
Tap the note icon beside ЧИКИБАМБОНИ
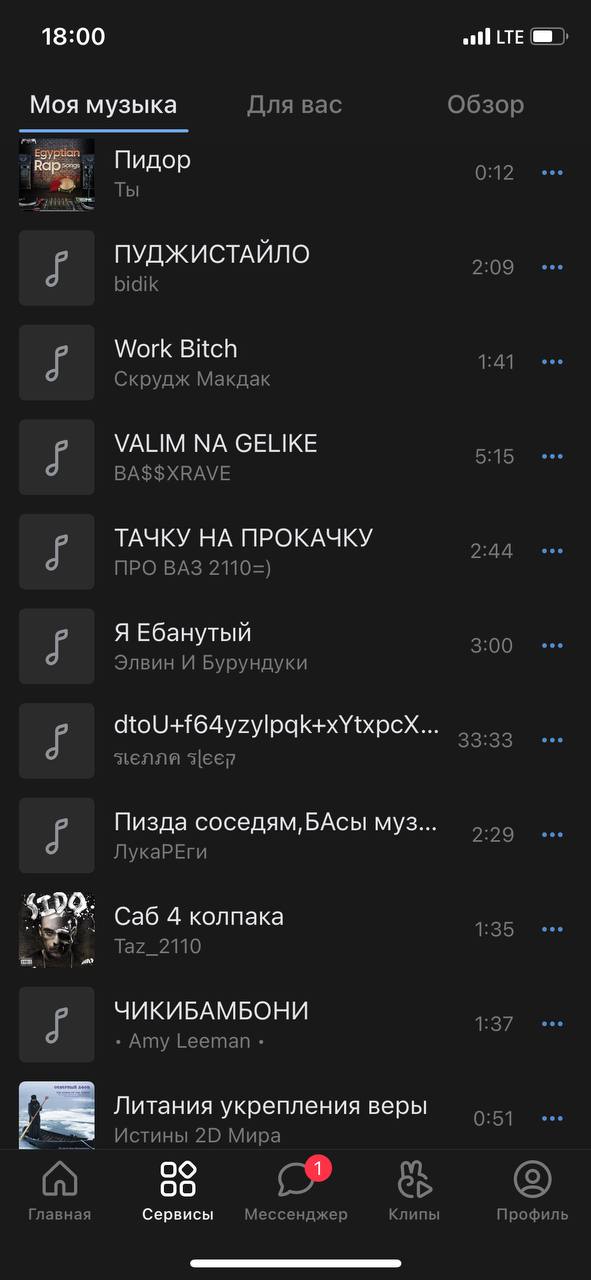coord(57,1024)
